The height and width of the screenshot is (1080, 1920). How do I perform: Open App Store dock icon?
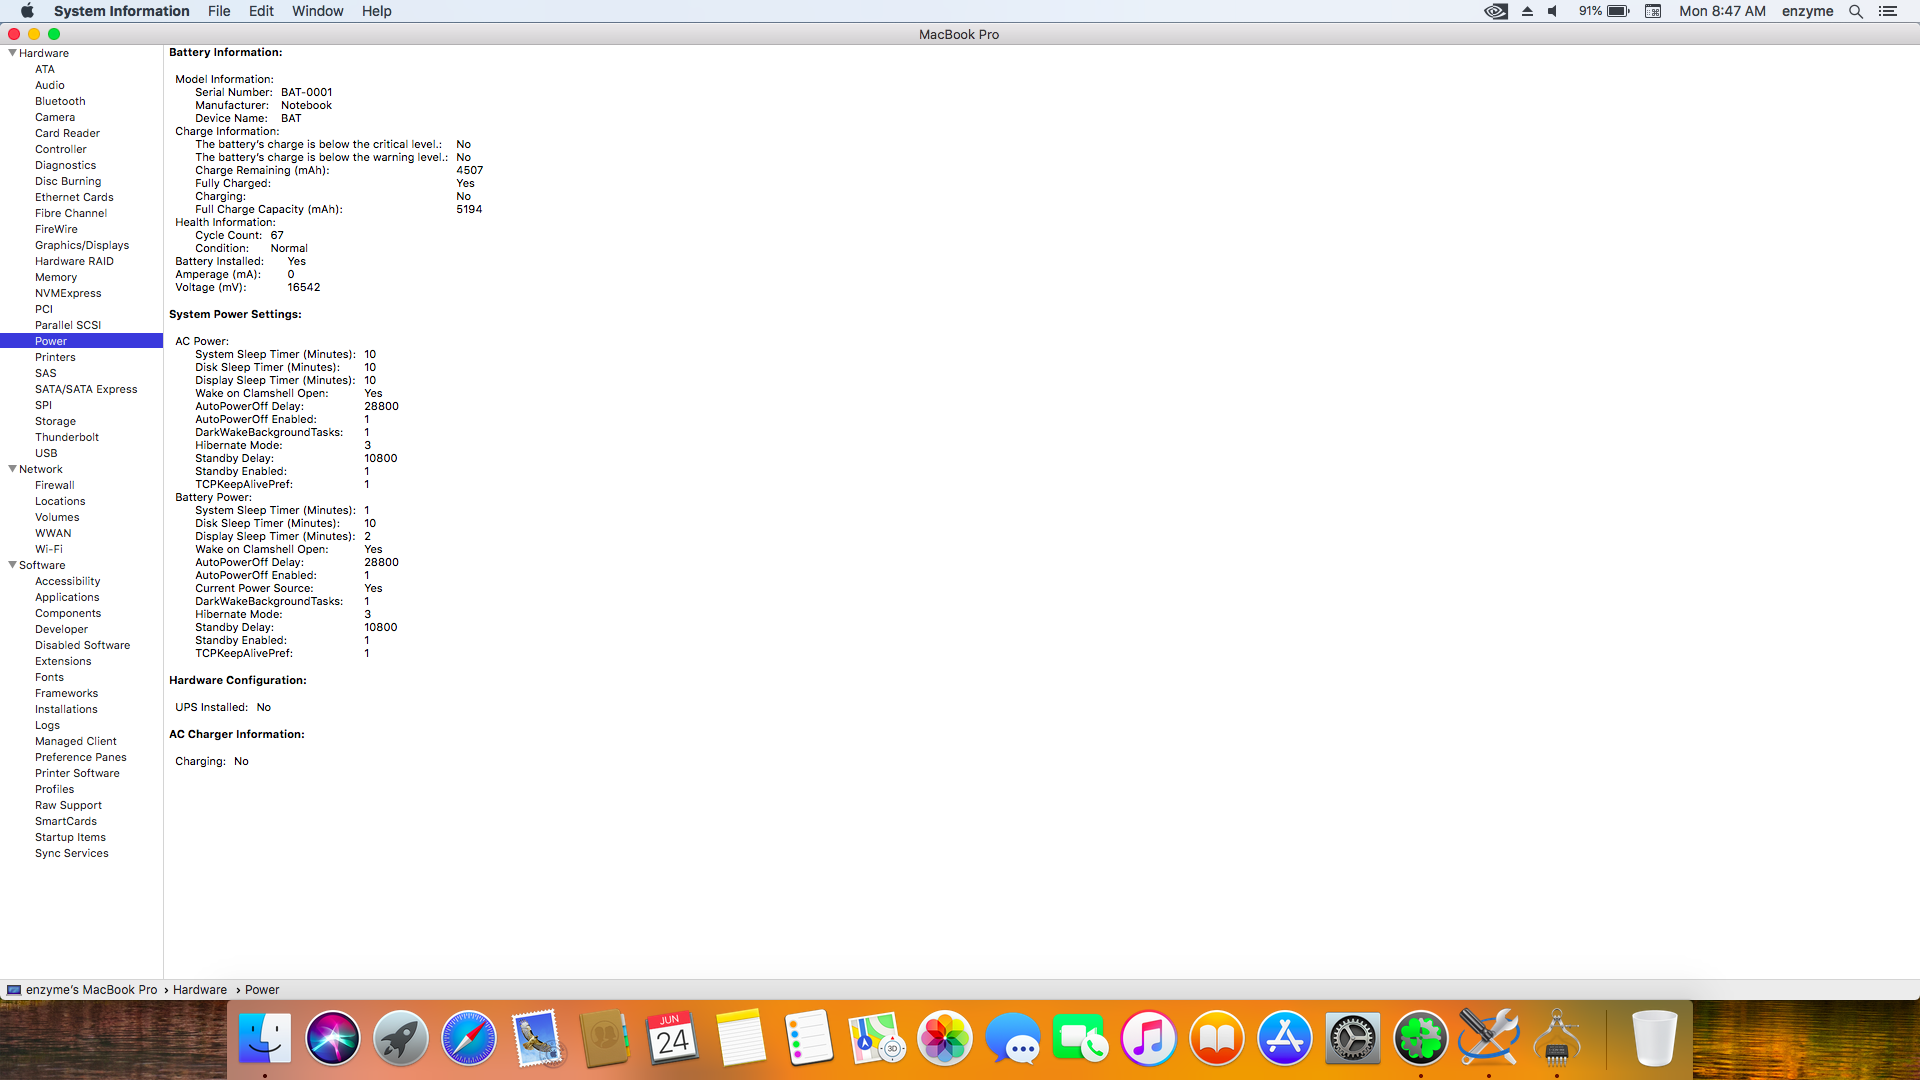1284,1039
